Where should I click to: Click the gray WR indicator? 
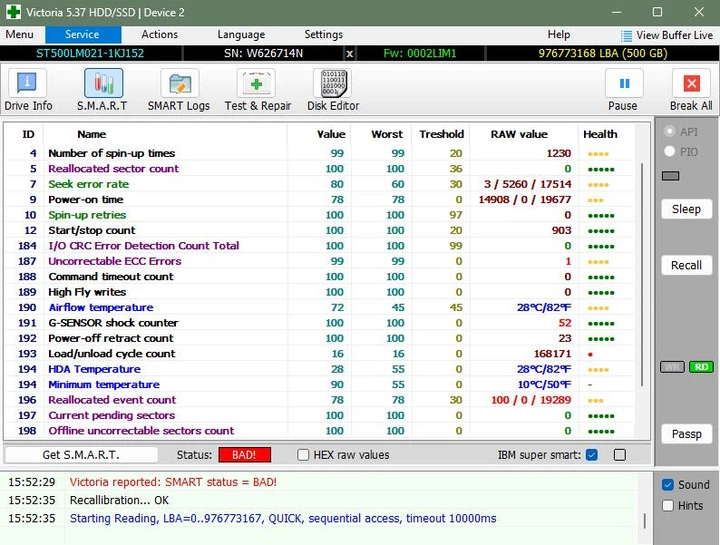672,367
